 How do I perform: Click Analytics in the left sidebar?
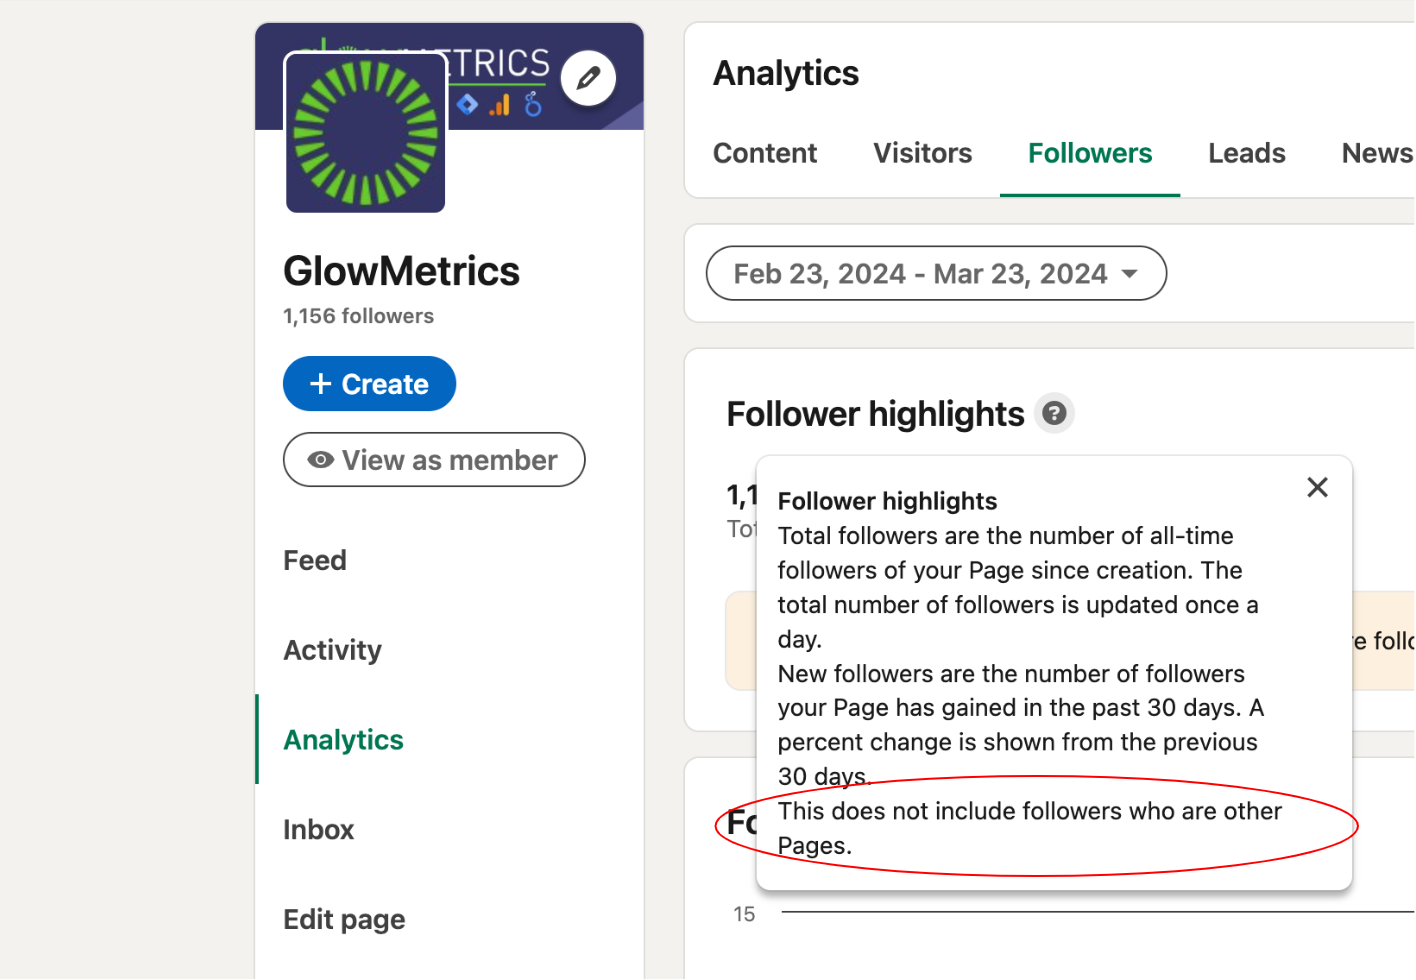pos(344,740)
